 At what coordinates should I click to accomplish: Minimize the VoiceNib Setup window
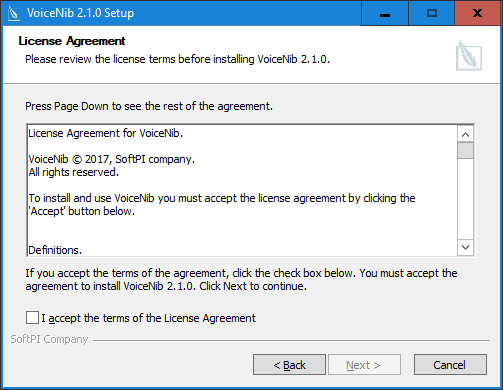click(x=385, y=13)
